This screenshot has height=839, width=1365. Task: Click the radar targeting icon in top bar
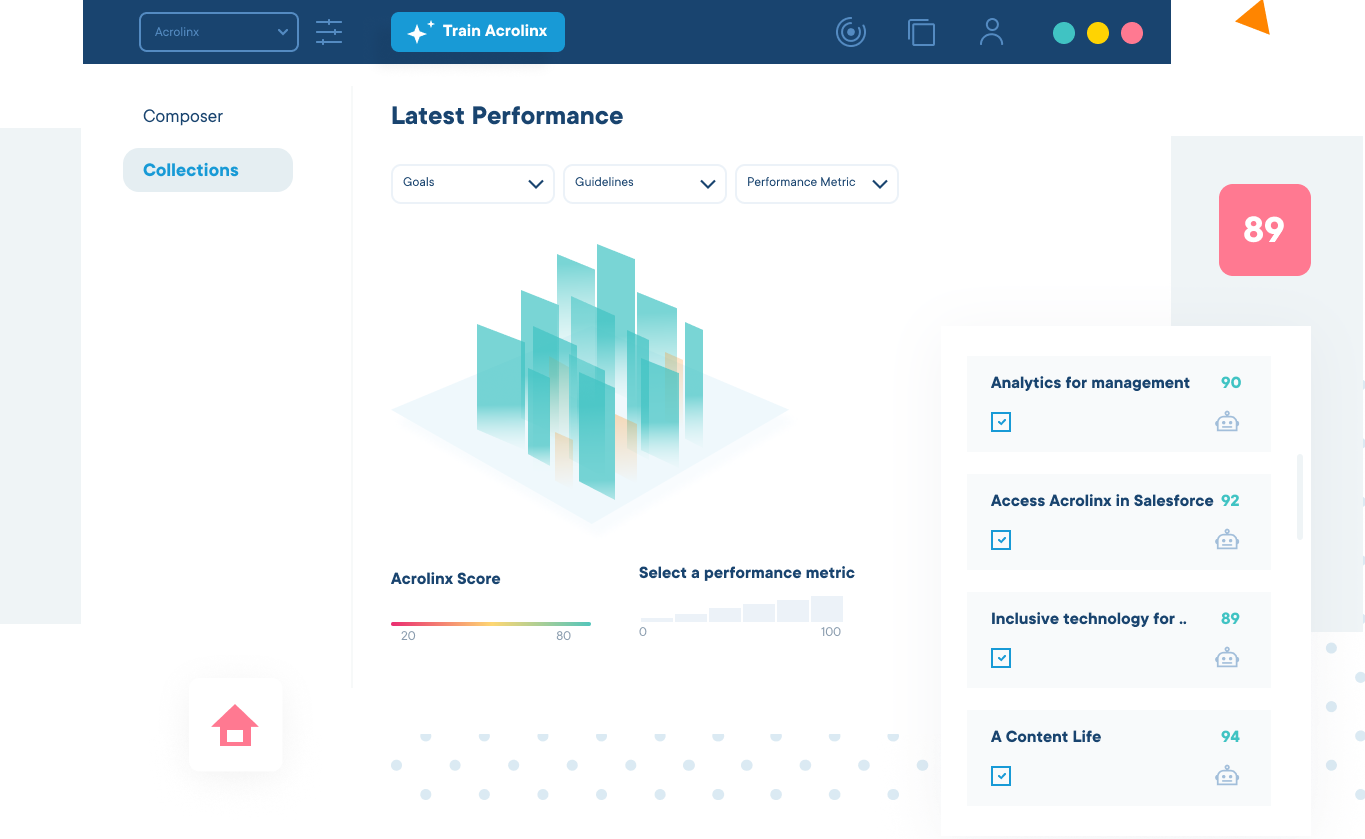point(851,31)
